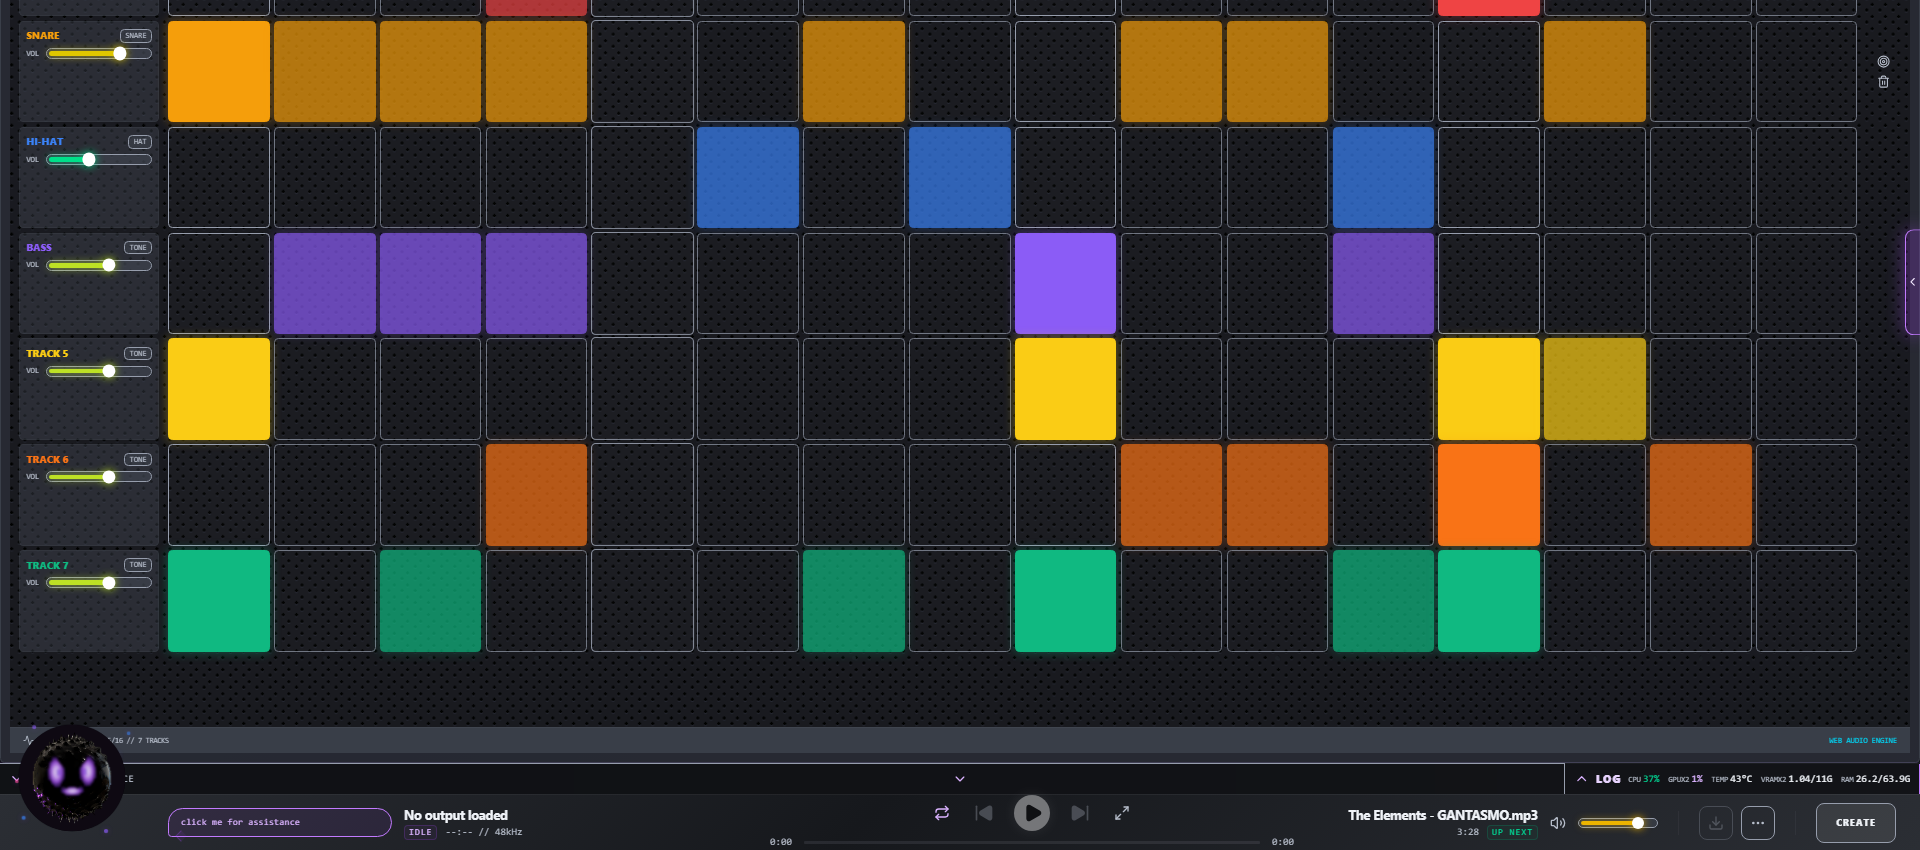Adjust the HI-HAT volume slider
1920x850 pixels.
(99, 160)
